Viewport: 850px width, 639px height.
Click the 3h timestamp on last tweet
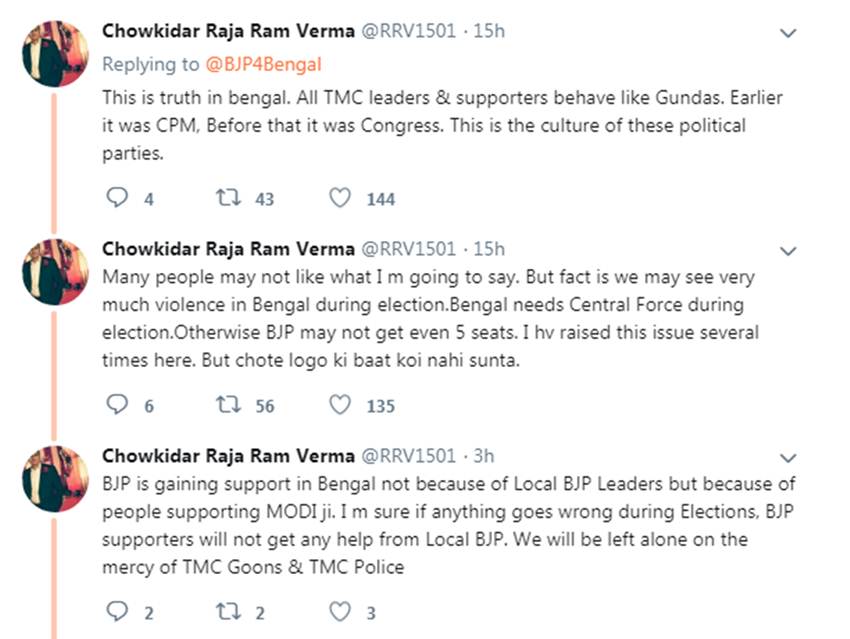coord(483,455)
